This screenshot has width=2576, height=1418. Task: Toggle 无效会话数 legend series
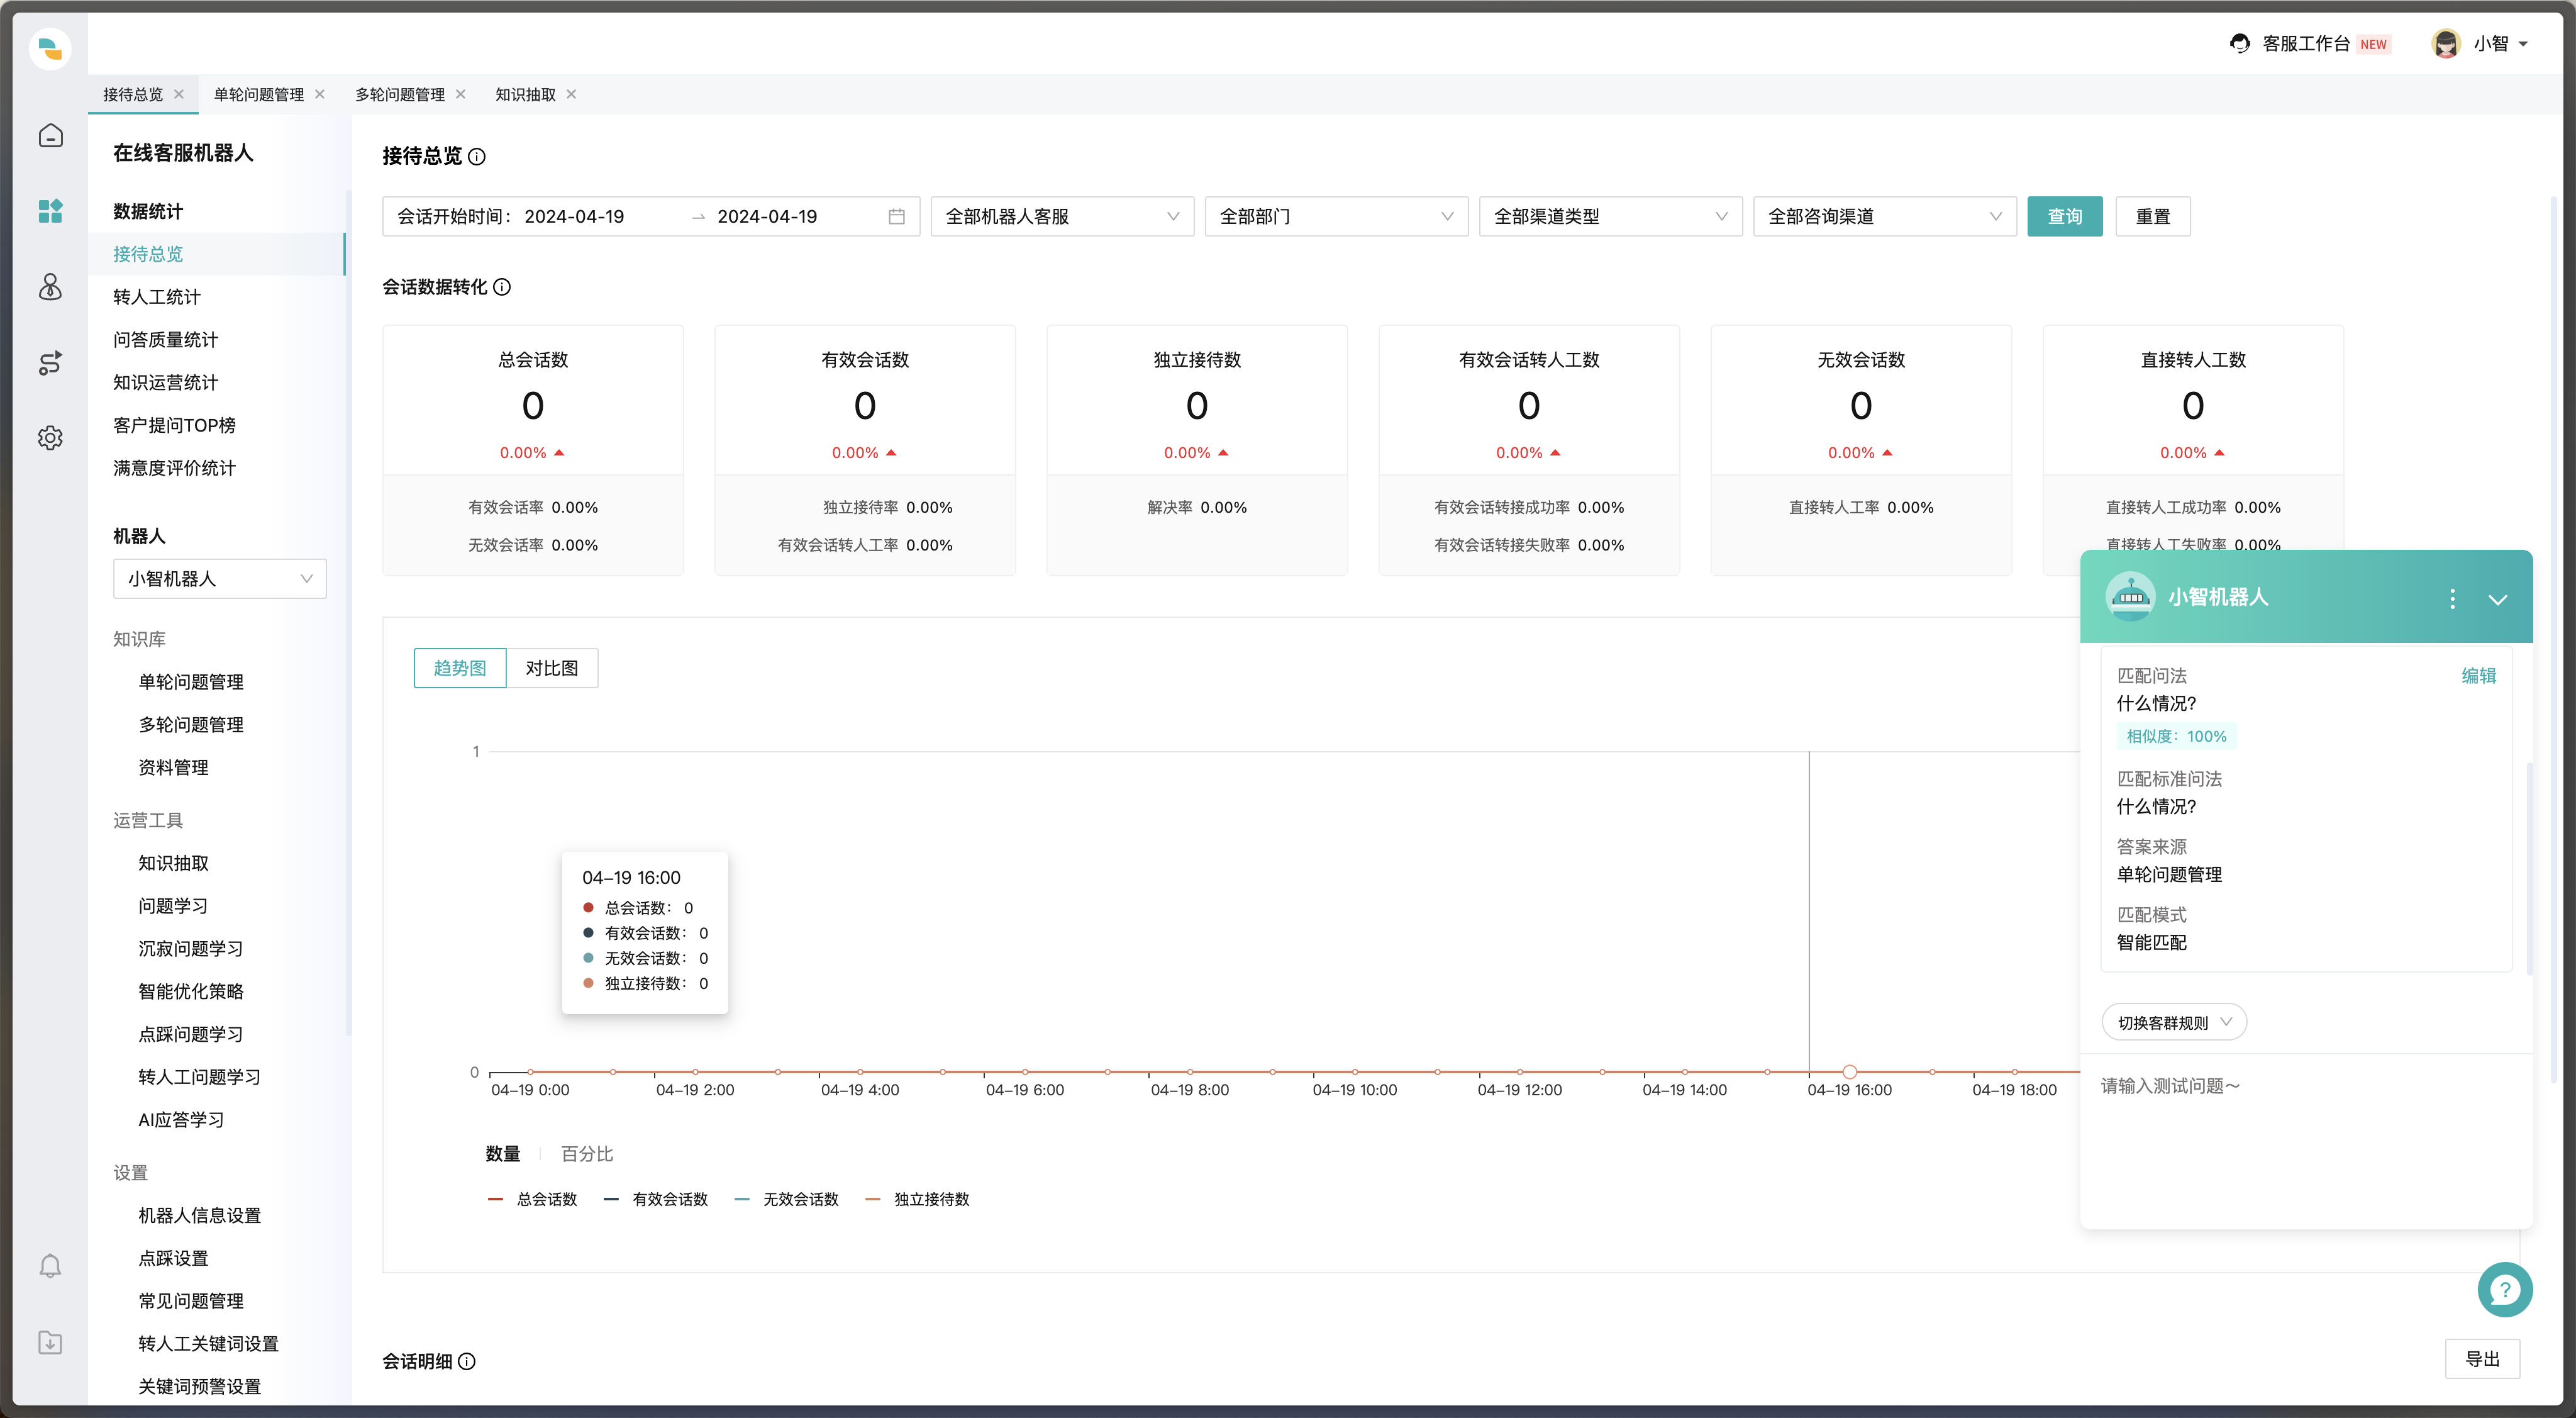pos(787,1199)
